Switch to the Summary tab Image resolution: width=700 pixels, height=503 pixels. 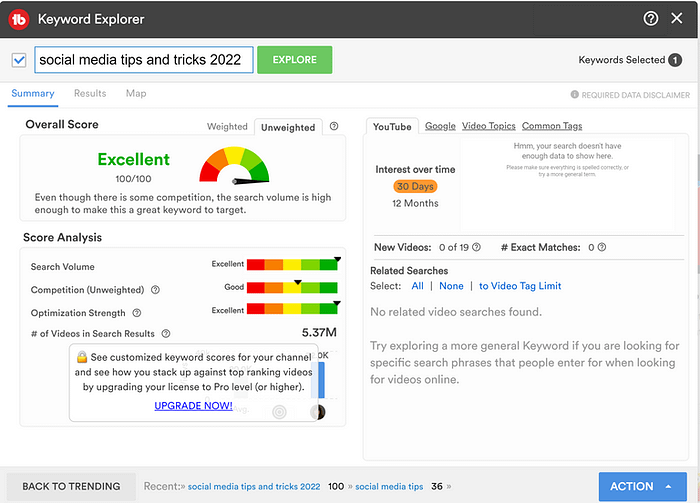tap(33, 93)
